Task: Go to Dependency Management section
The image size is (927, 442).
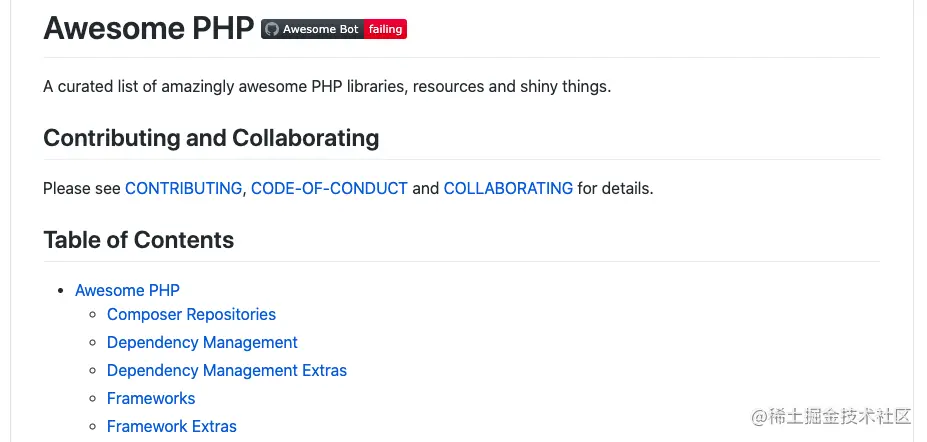Action: point(202,342)
